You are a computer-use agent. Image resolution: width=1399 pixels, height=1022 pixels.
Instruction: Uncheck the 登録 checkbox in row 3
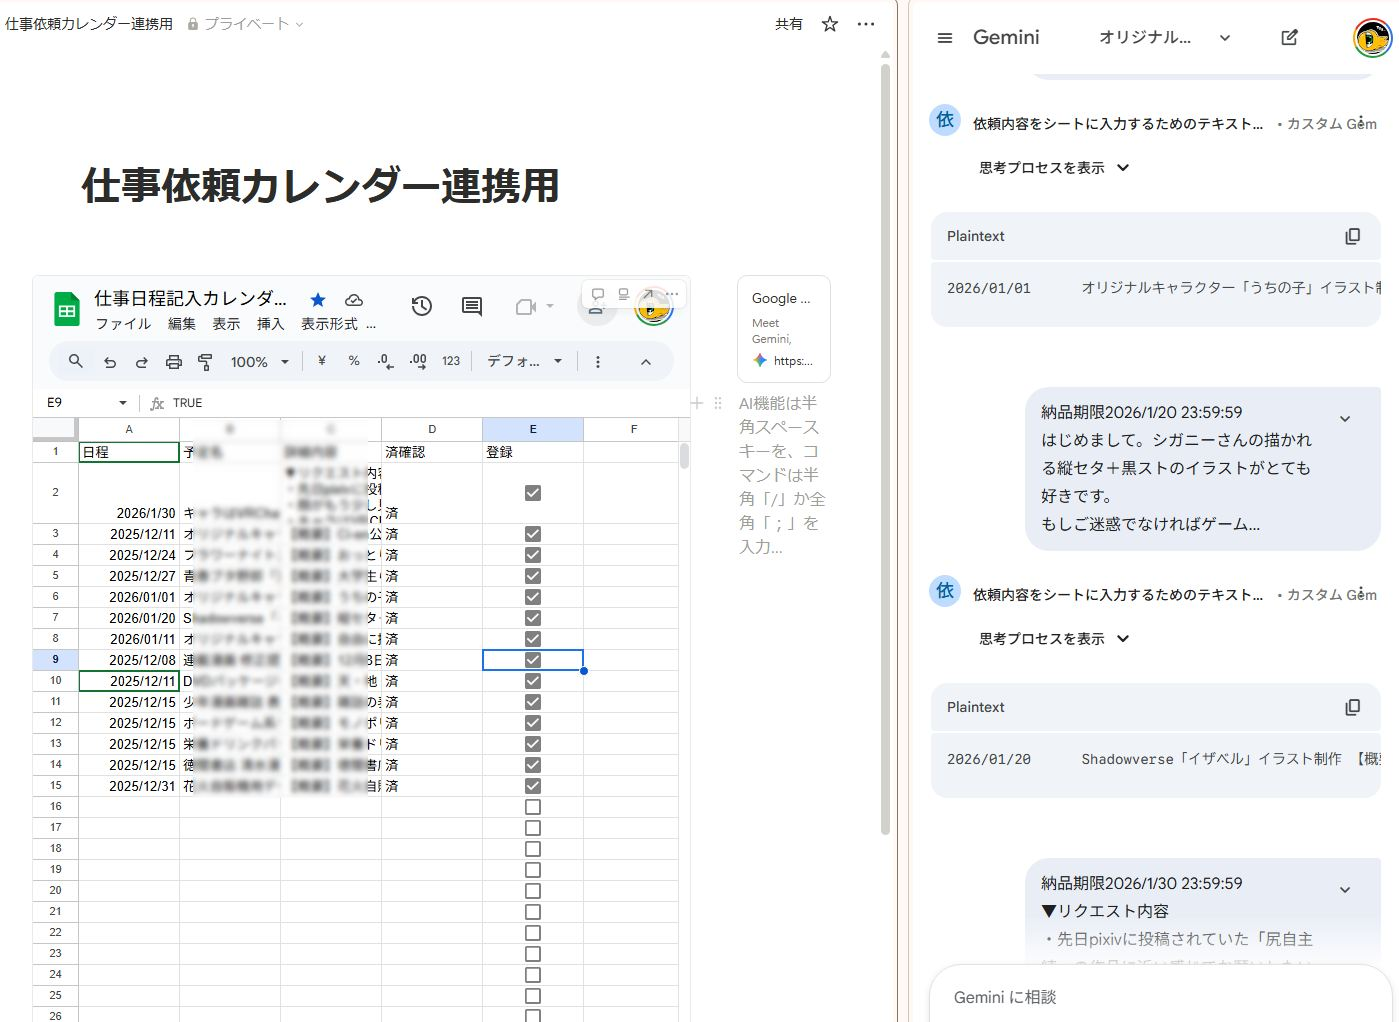pos(533,534)
